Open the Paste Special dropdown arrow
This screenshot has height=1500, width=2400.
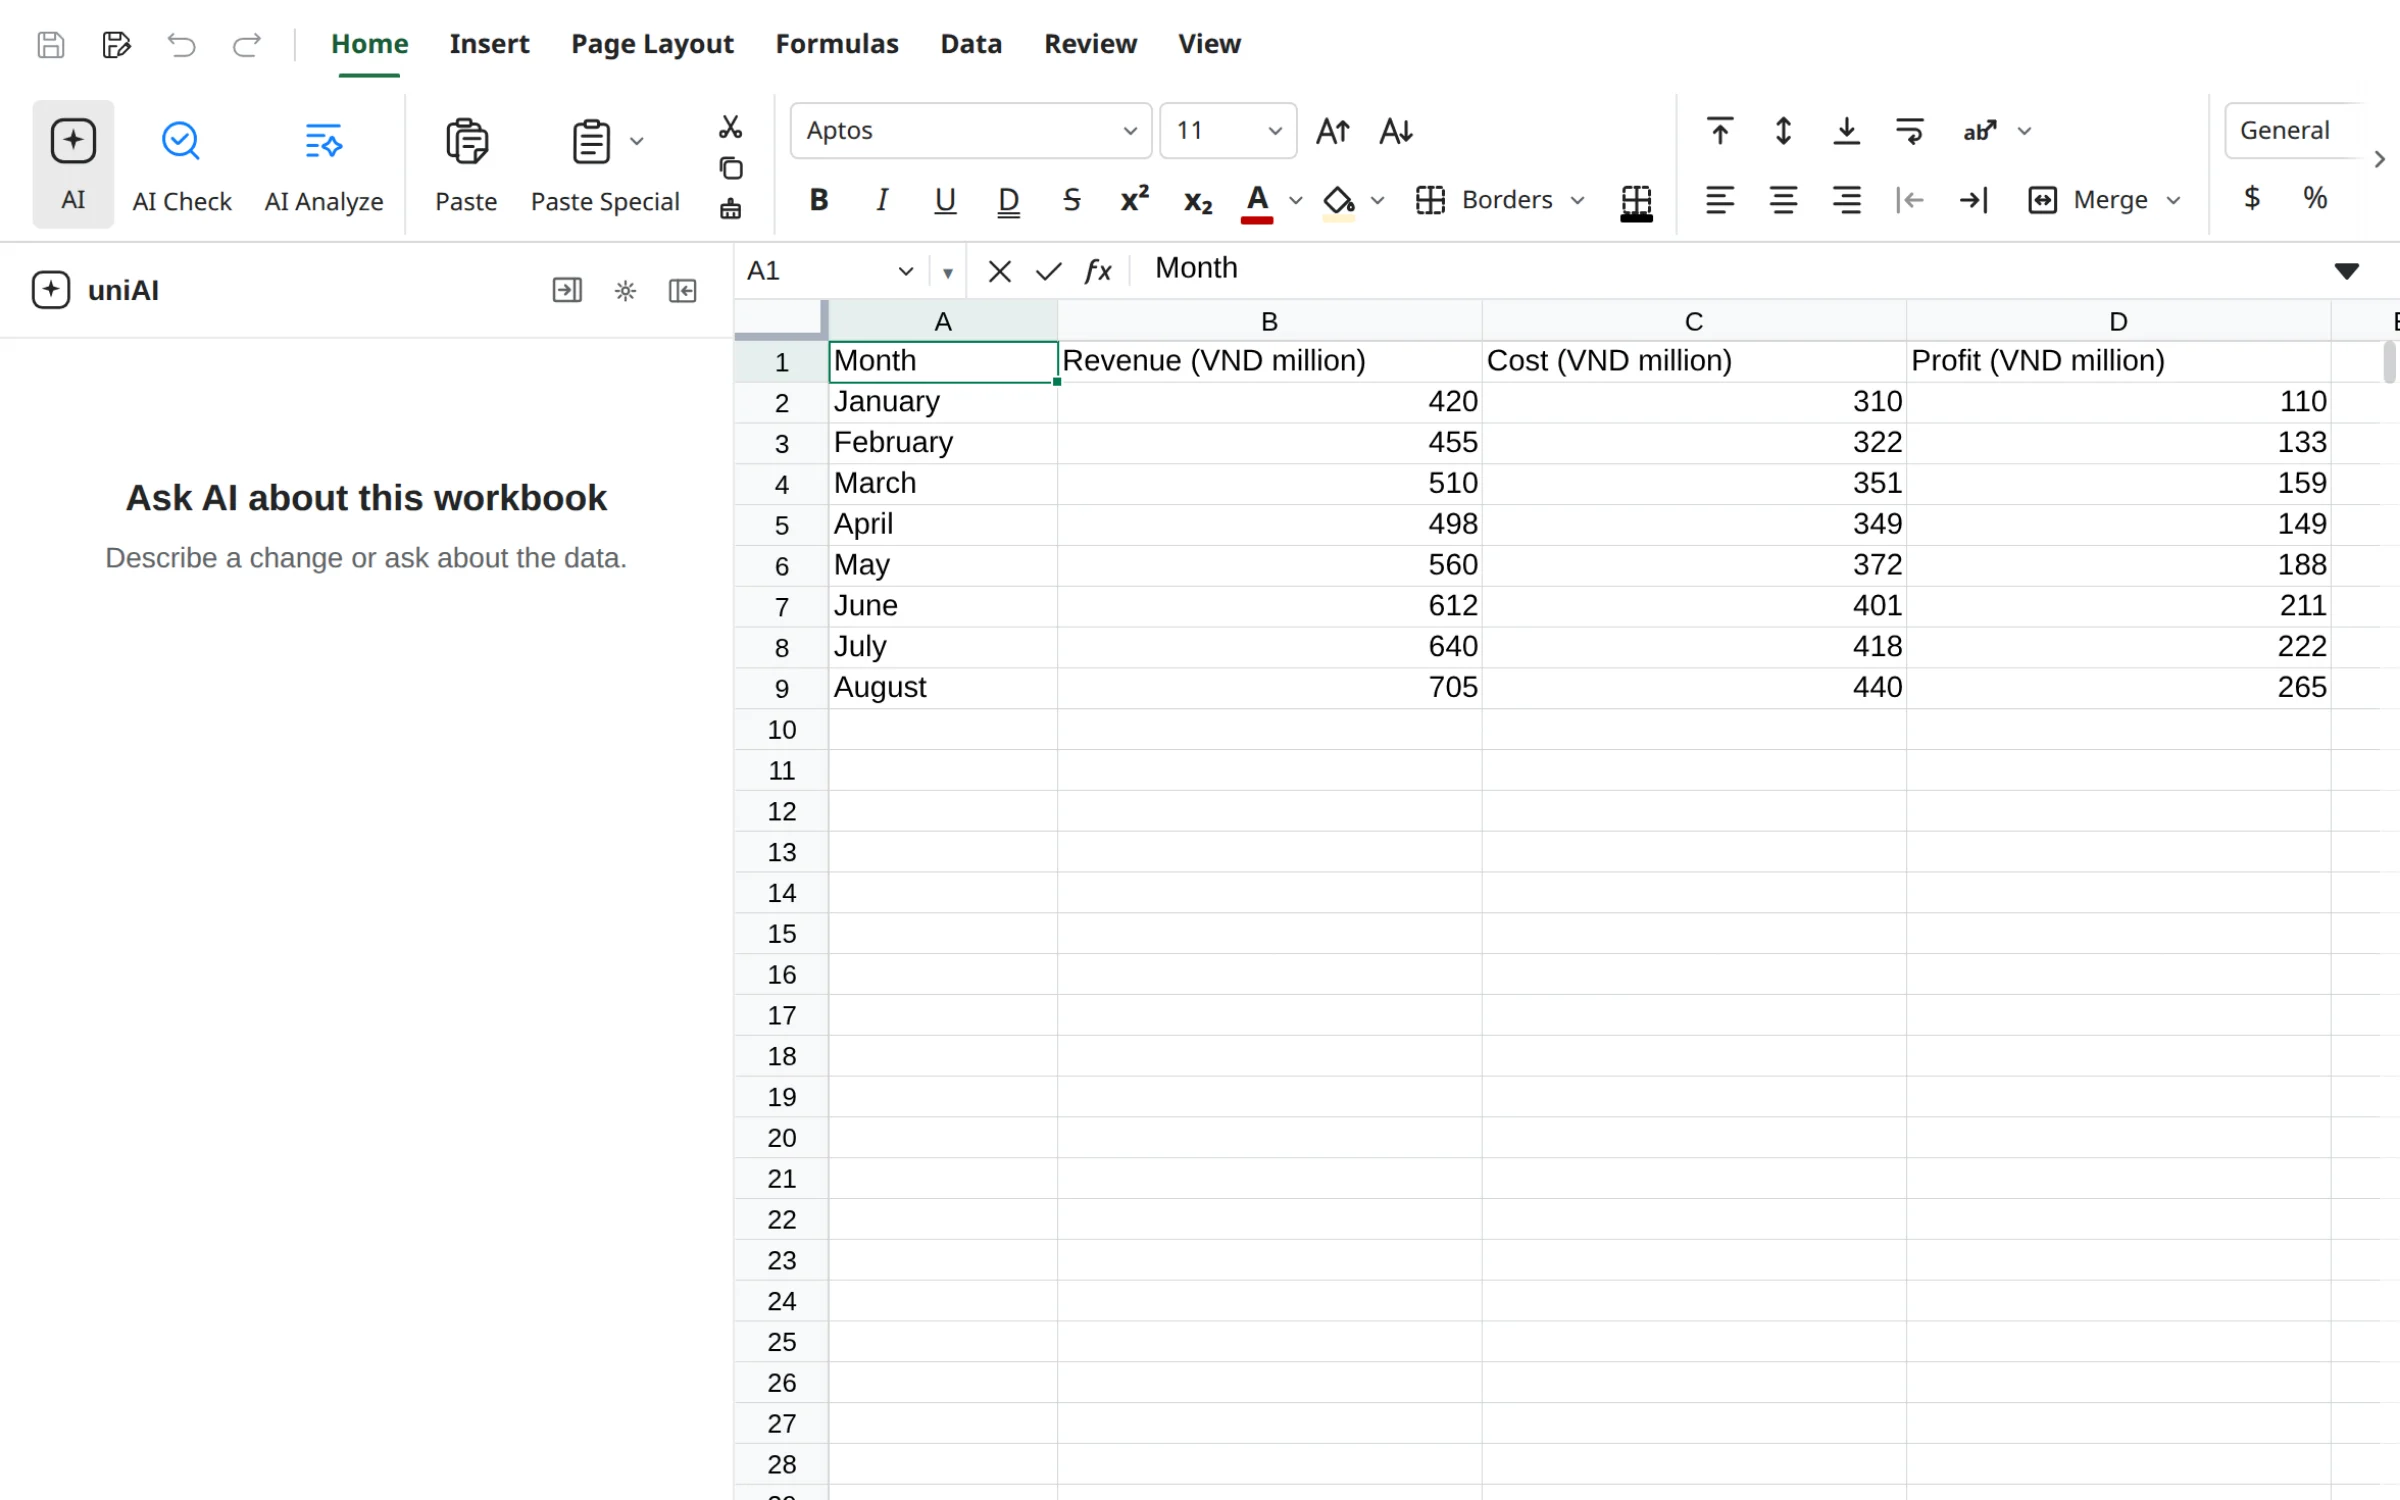637,141
